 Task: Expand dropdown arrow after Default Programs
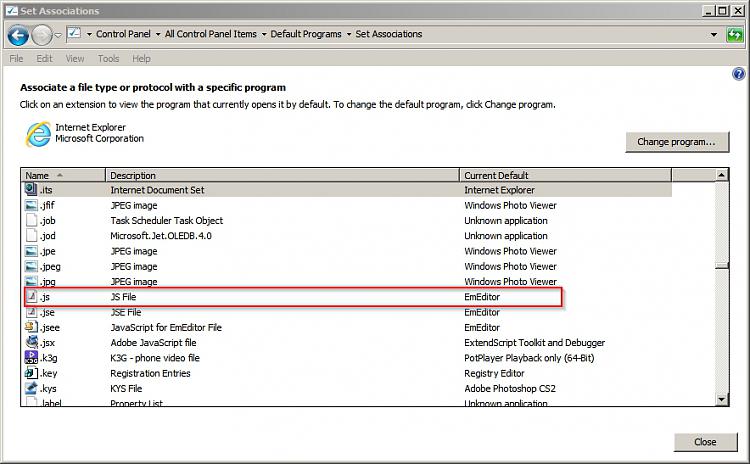pyautogui.click(x=349, y=34)
